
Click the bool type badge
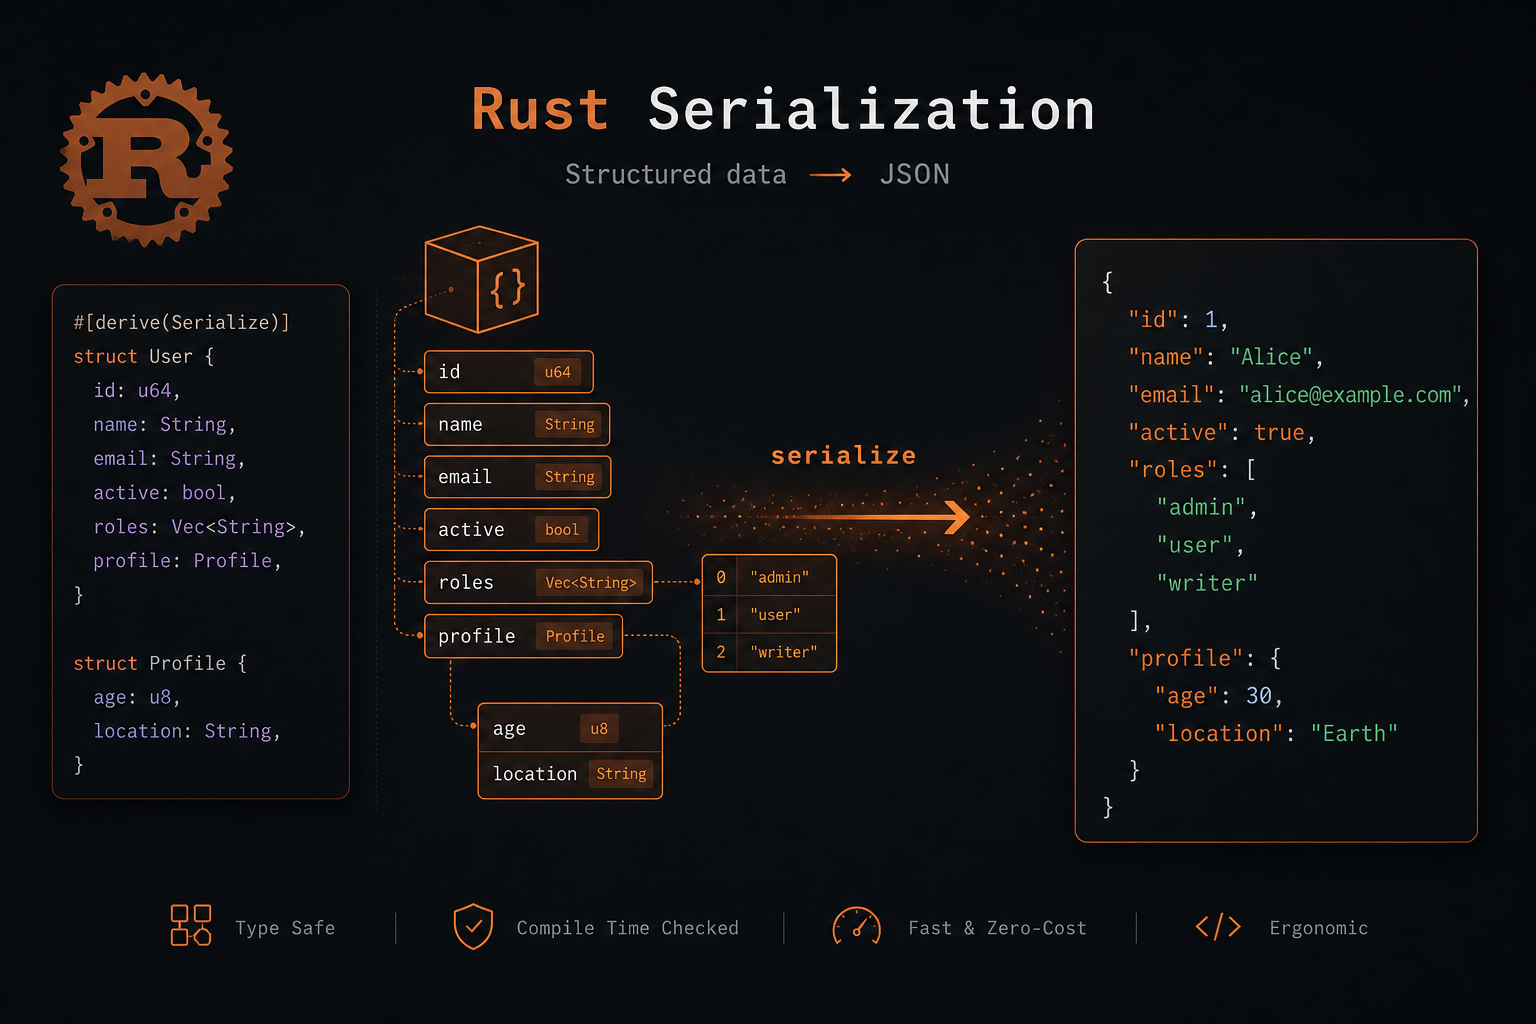pos(561,530)
